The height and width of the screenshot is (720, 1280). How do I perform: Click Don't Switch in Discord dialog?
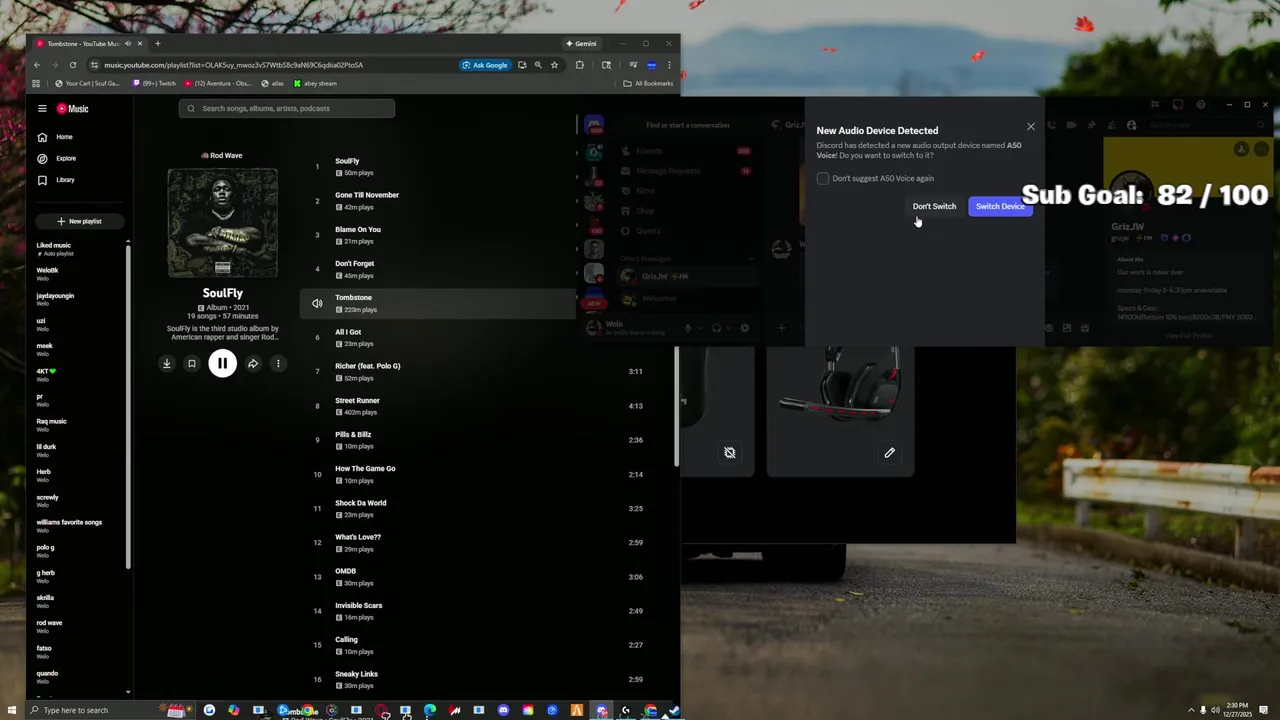[x=934, y=206]
